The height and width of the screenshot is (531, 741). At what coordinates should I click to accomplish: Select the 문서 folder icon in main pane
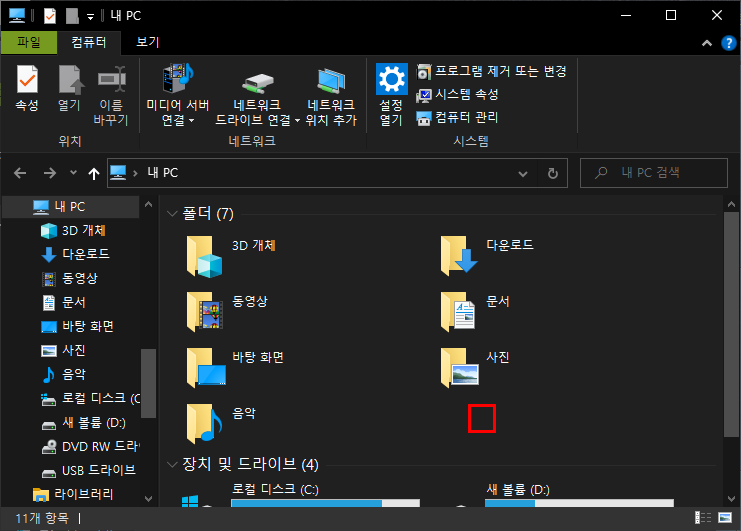pyautogui.click(x=457, y=312)
